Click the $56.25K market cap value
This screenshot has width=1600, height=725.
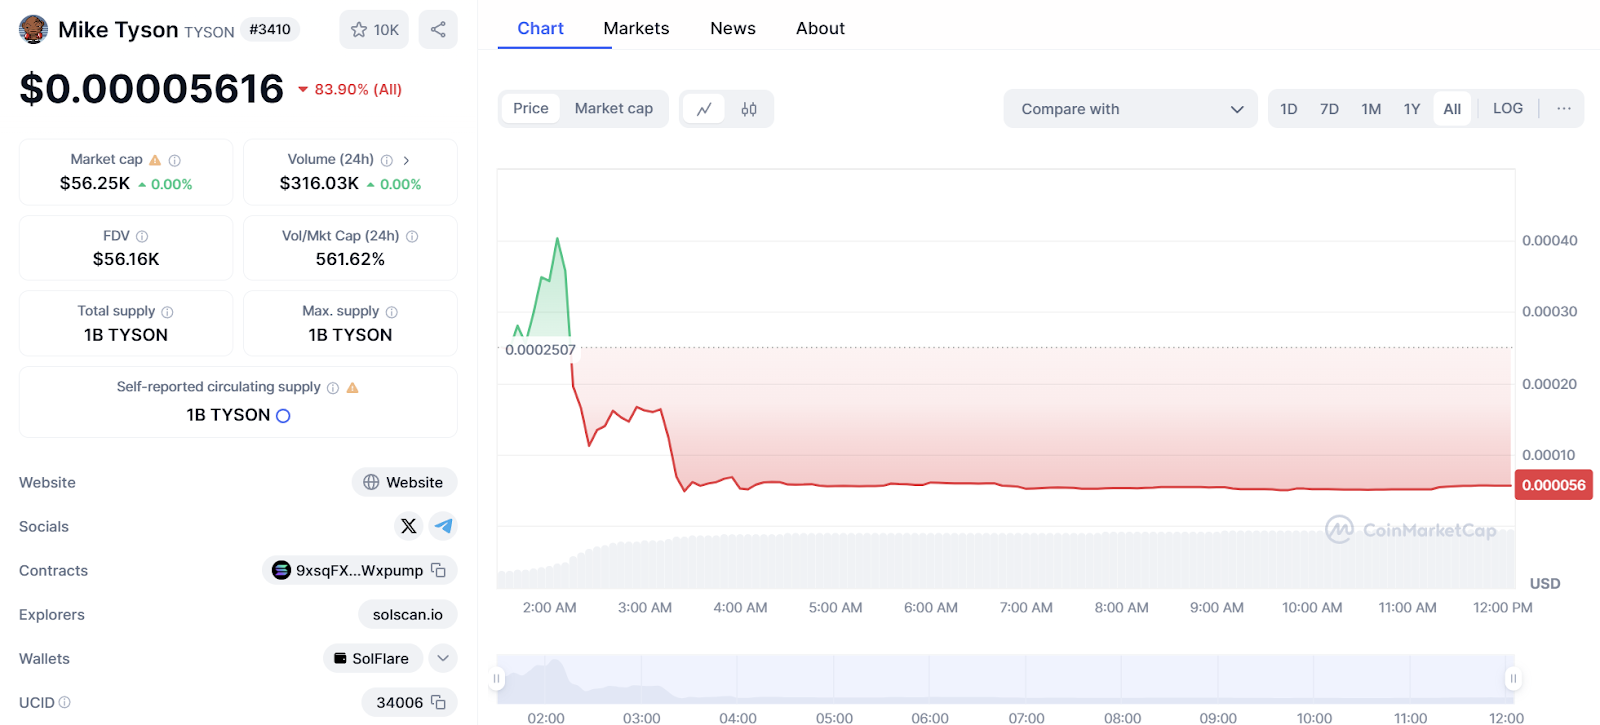click(x=95, y=183)
